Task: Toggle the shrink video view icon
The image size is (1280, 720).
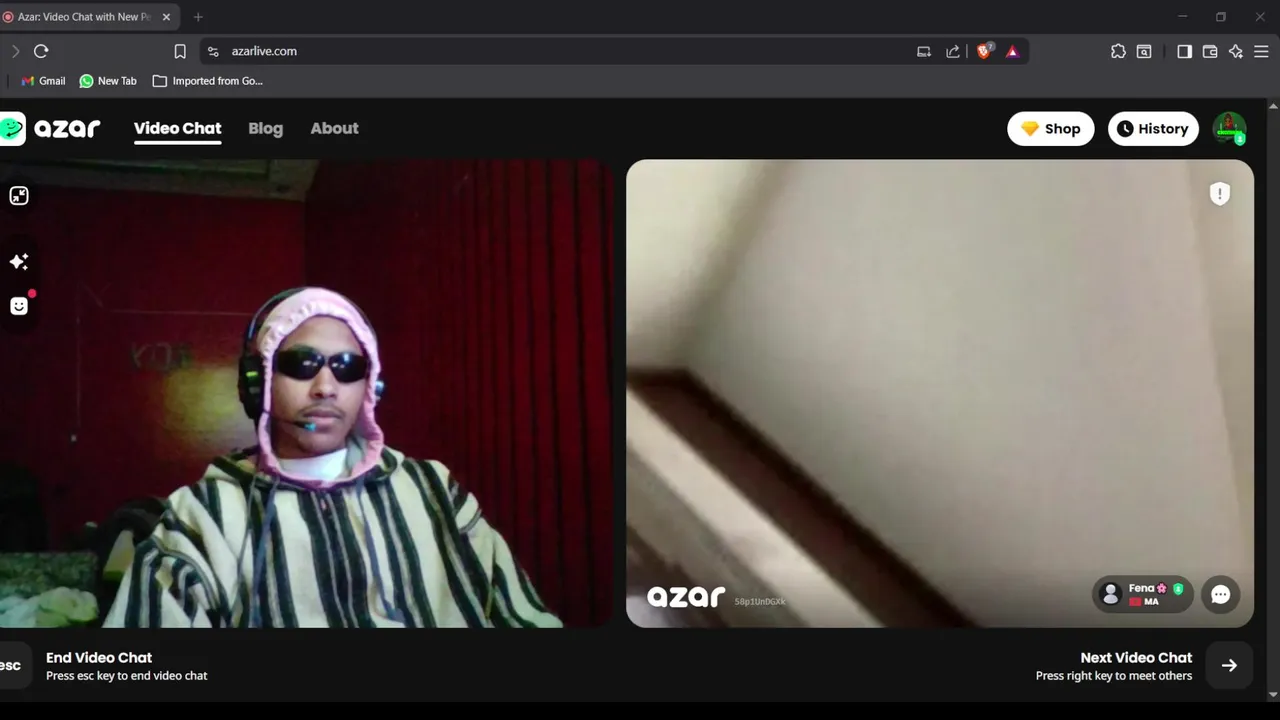Action: tap(19, 196)
